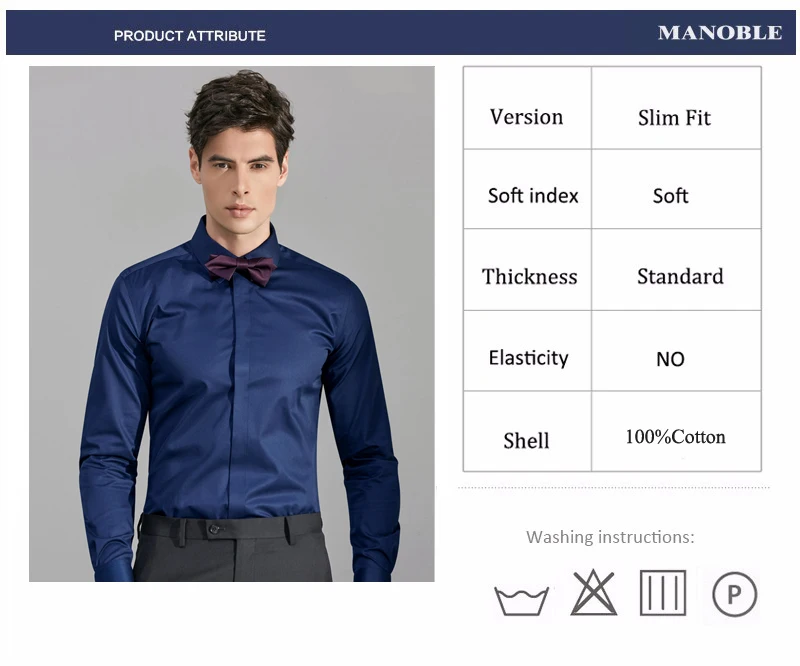Click the dry clean P circle icon
The height and width of the screenshot is (666, 800).
(x=735, y=594)
